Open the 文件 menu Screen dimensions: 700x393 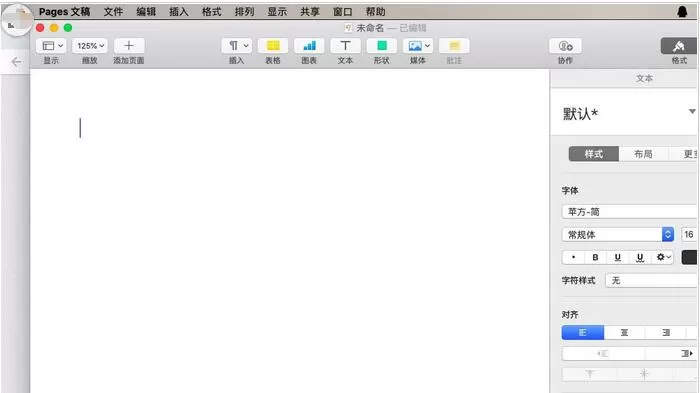pyautogui.click(x=113, y=12)
